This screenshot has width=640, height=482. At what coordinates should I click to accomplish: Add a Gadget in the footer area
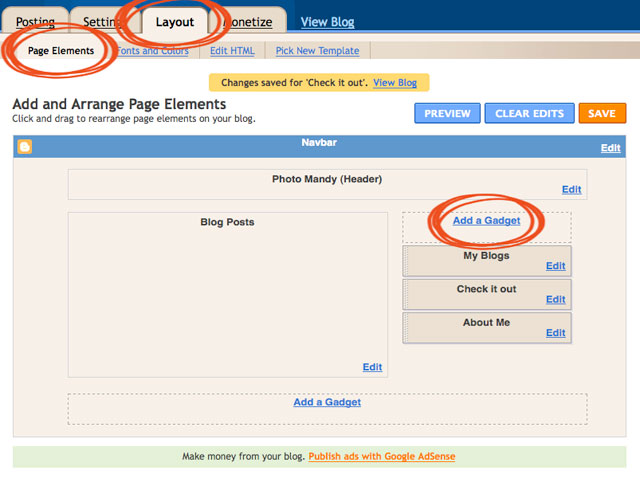(327, 402)
